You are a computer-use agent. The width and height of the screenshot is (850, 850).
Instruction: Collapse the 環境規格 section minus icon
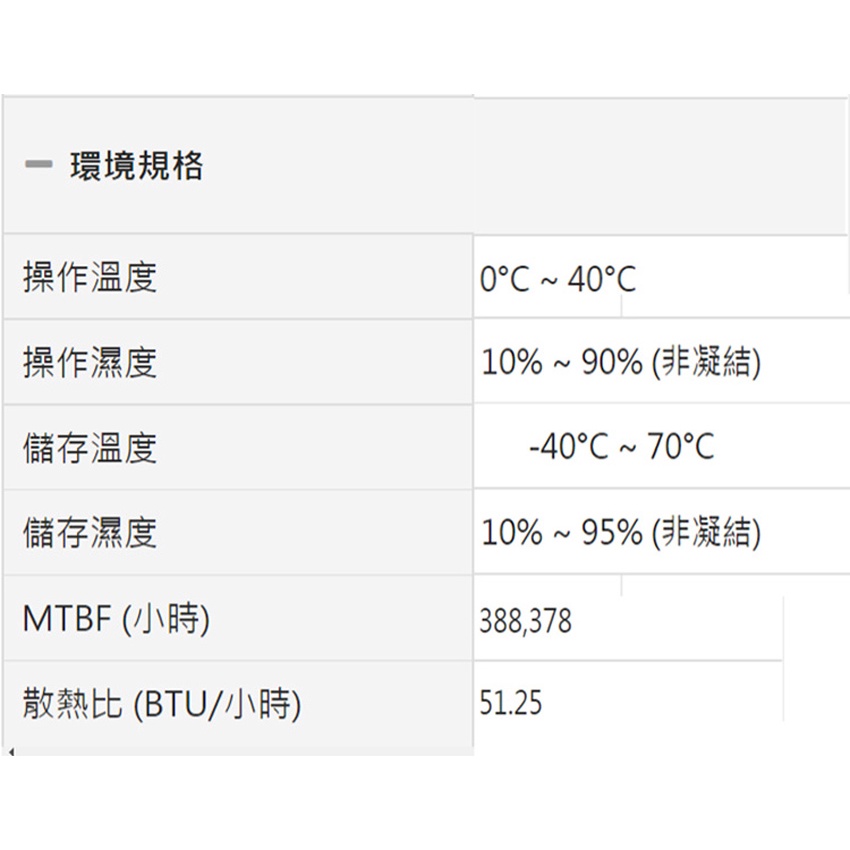coord(38,166)
